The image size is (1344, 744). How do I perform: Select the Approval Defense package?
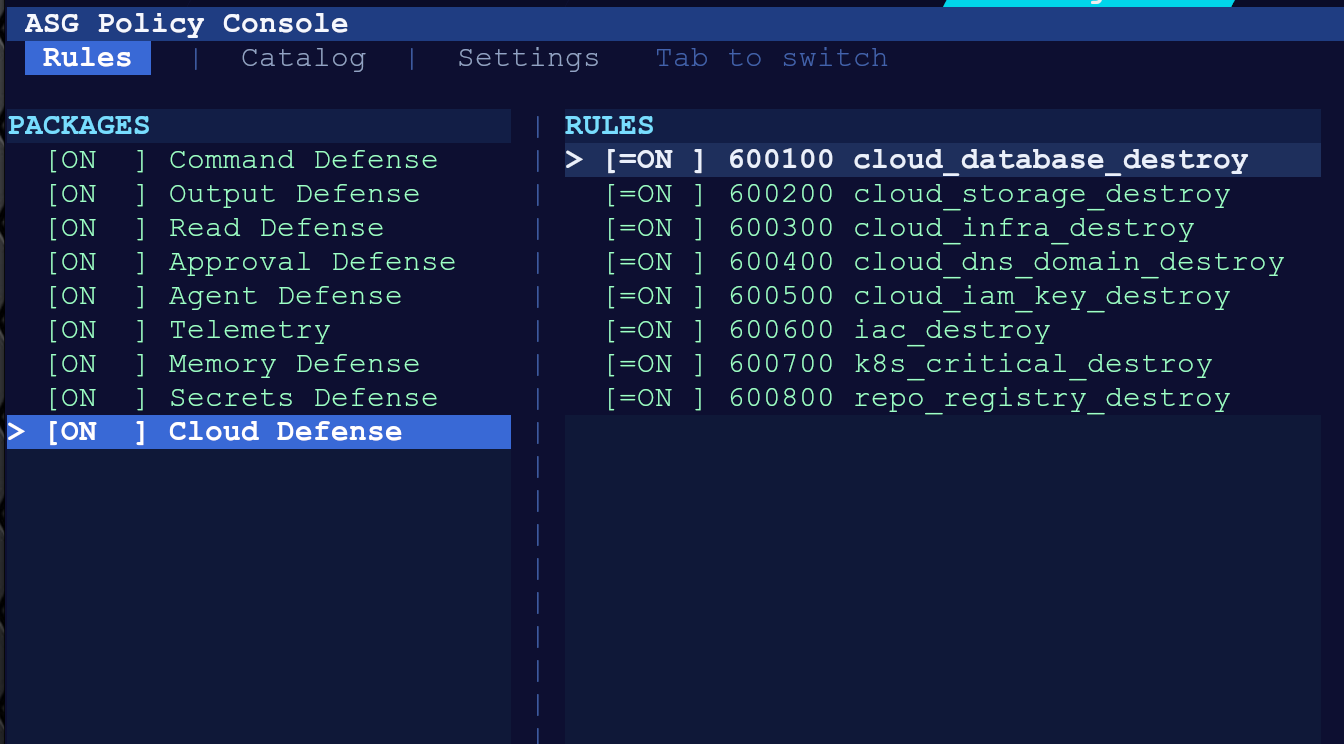click(x=259, y=262)
